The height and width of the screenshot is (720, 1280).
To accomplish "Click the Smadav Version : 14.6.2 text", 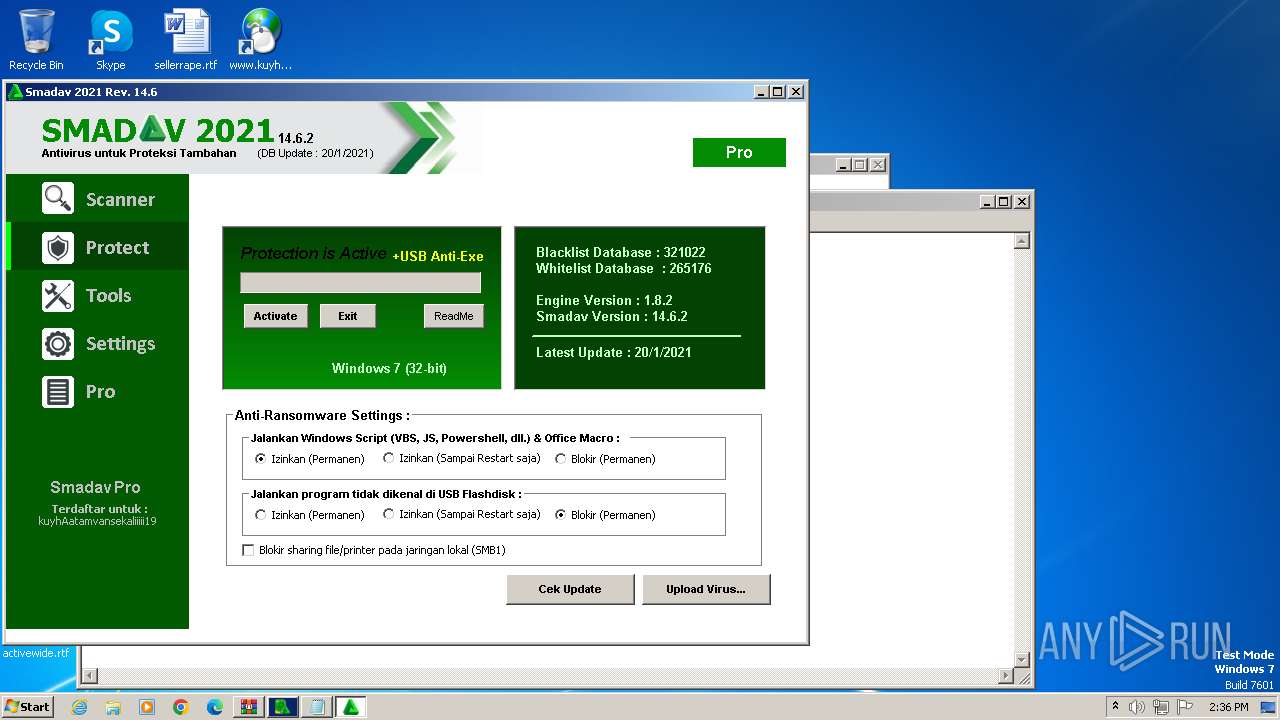I will click(x=611, y=316).
